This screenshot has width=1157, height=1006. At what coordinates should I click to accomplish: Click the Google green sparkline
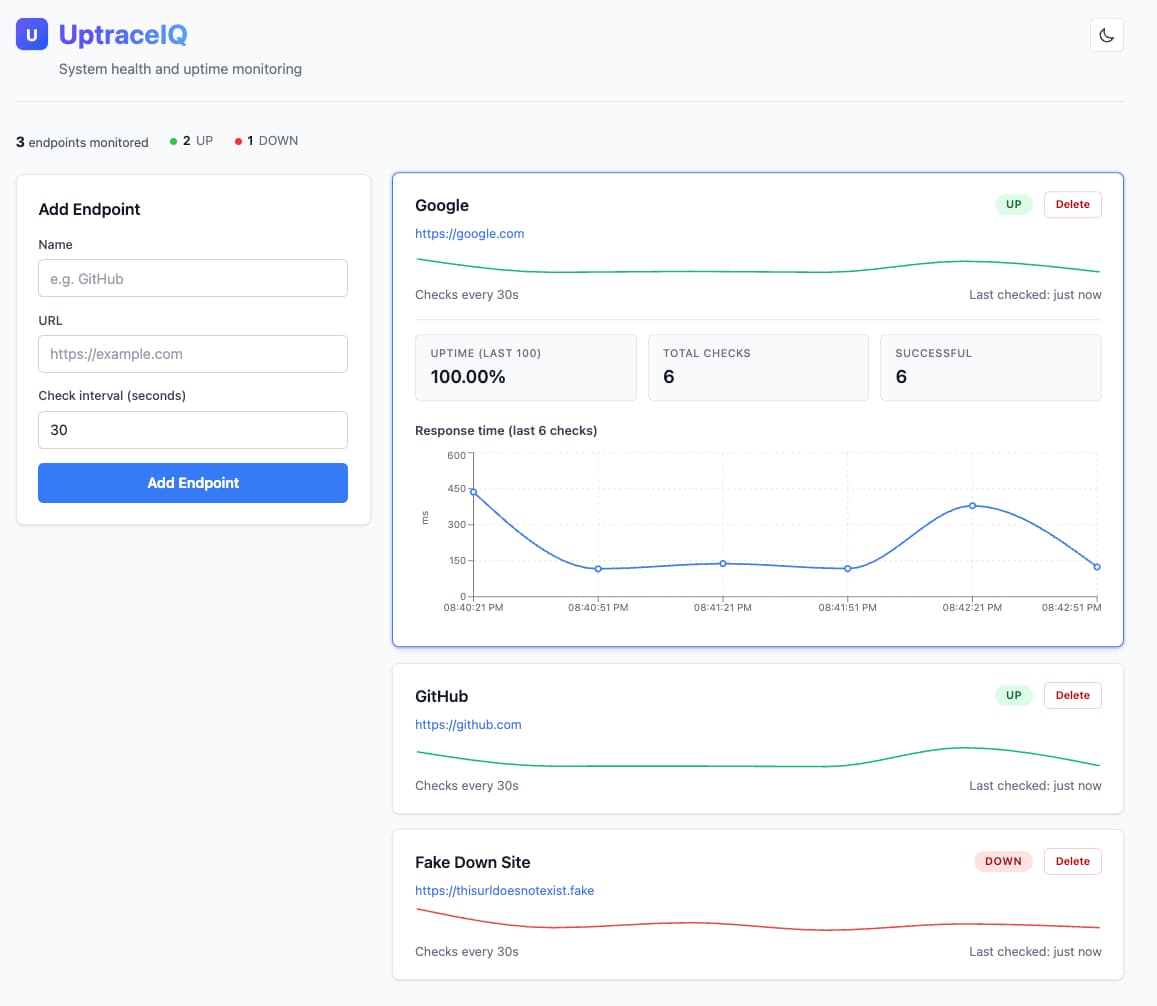point(758,266)
